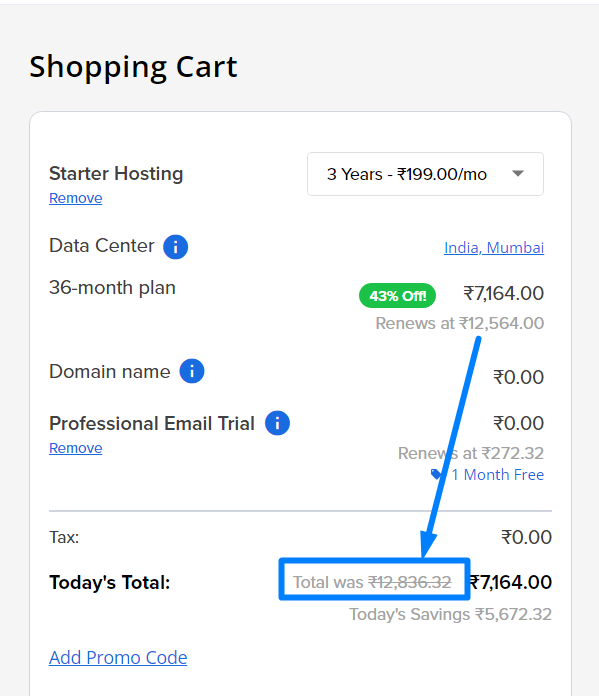Open the Data Center info icon

pyautogui.click(x=175, y=247)
